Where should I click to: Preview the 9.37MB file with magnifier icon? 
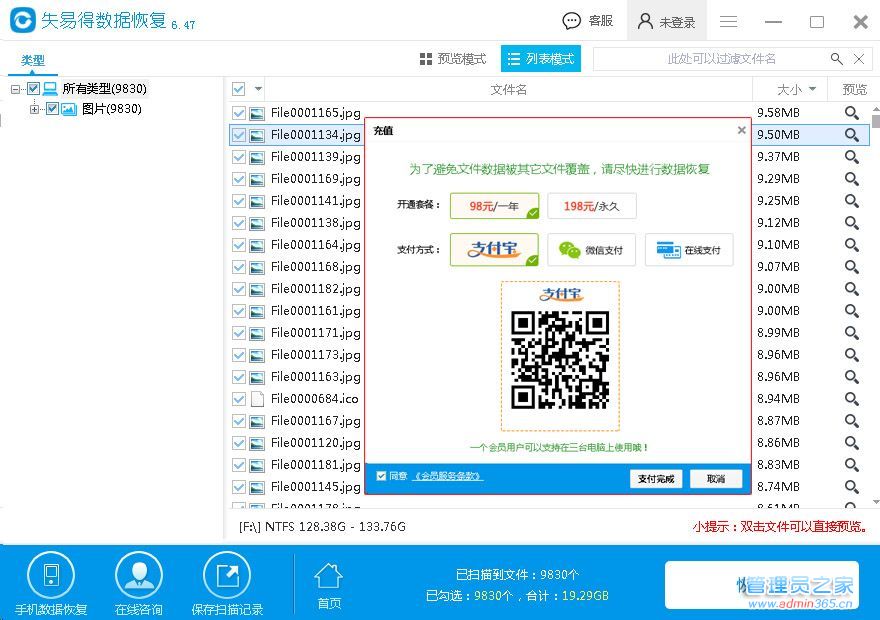point(851,157)
